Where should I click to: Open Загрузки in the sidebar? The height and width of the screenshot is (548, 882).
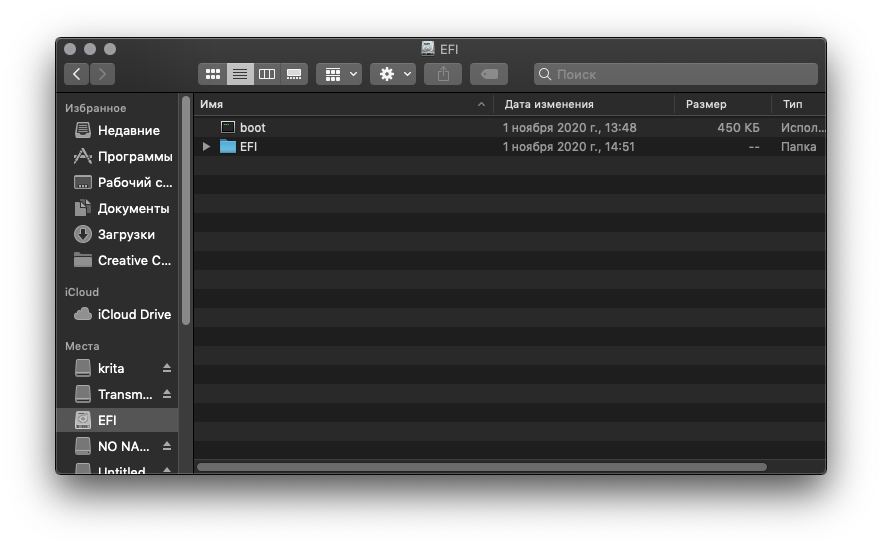(x=118, y=235)
